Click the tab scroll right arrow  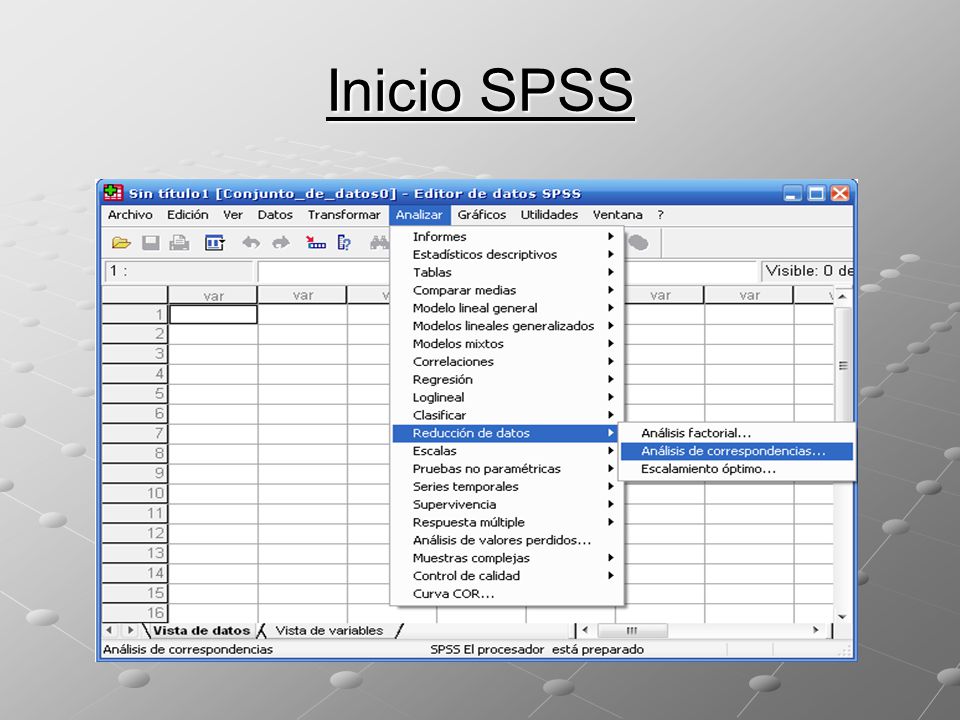pyautogui.click(x=130, y=630)
